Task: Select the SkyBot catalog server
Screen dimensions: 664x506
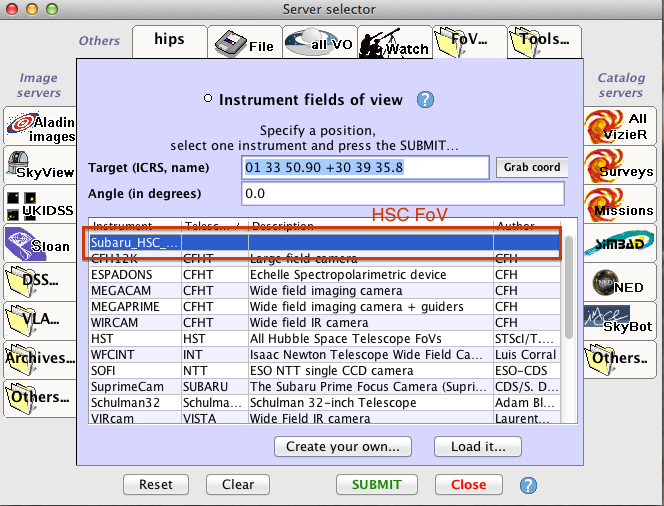Action: tap(621, 320)
